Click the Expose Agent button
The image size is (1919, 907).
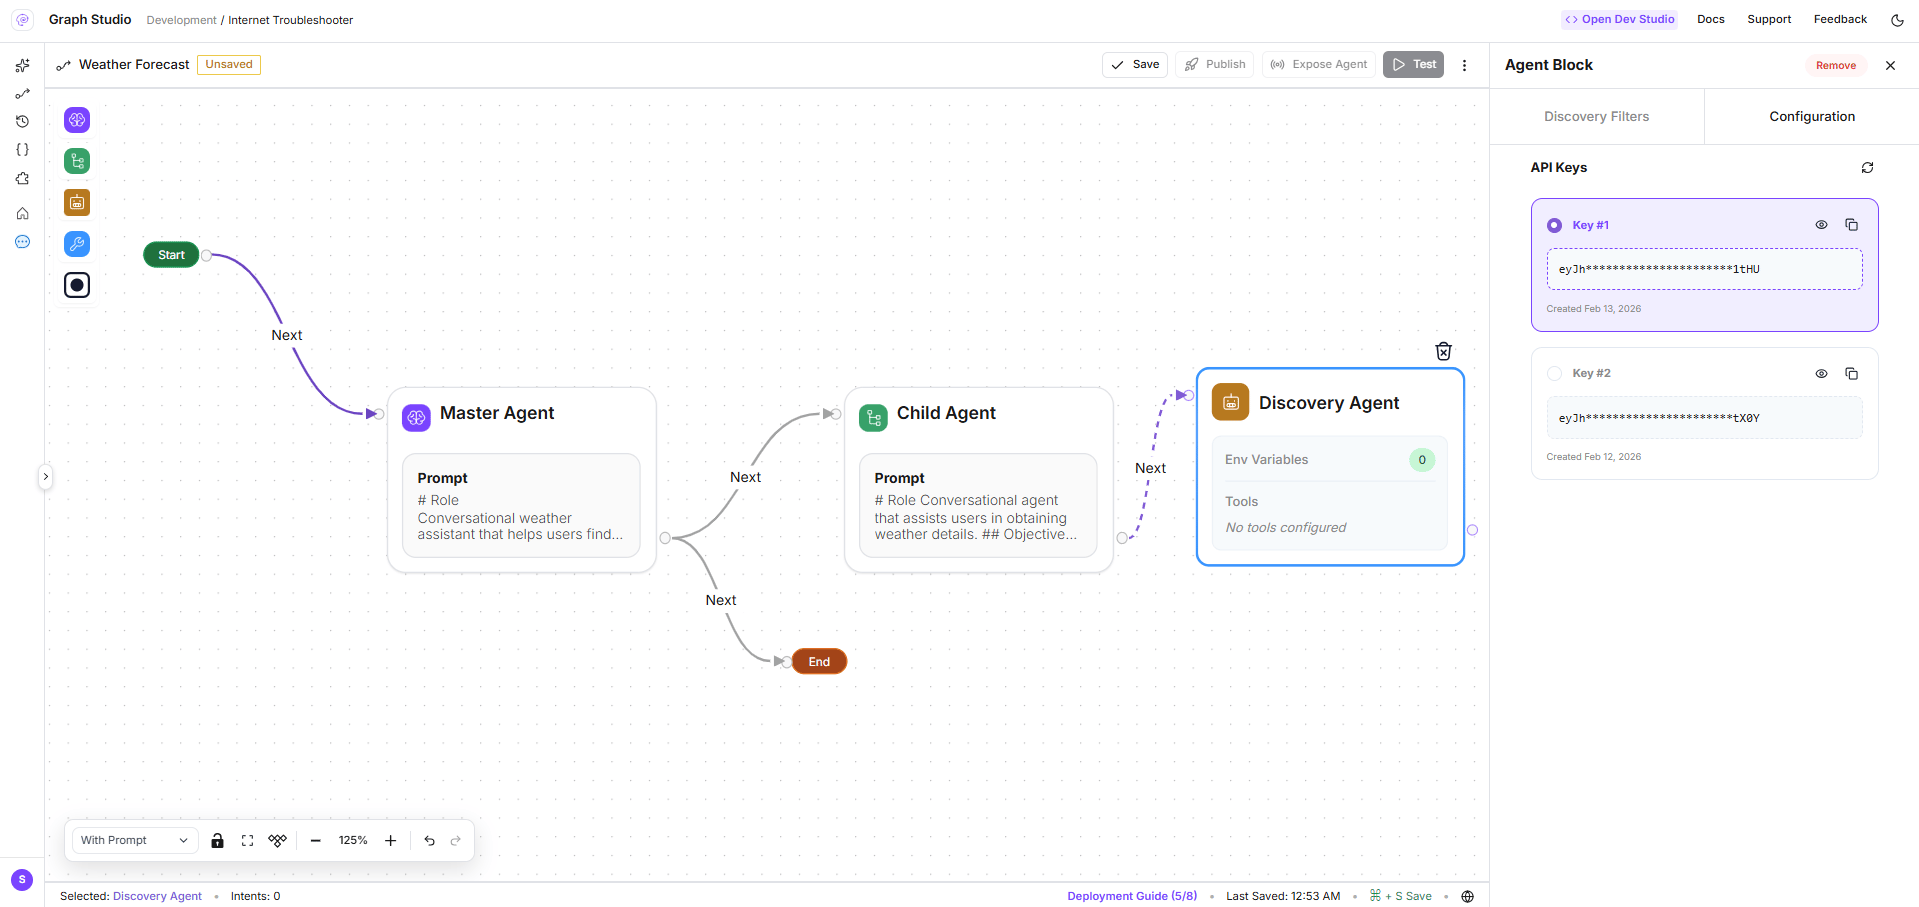(1318, 65)
